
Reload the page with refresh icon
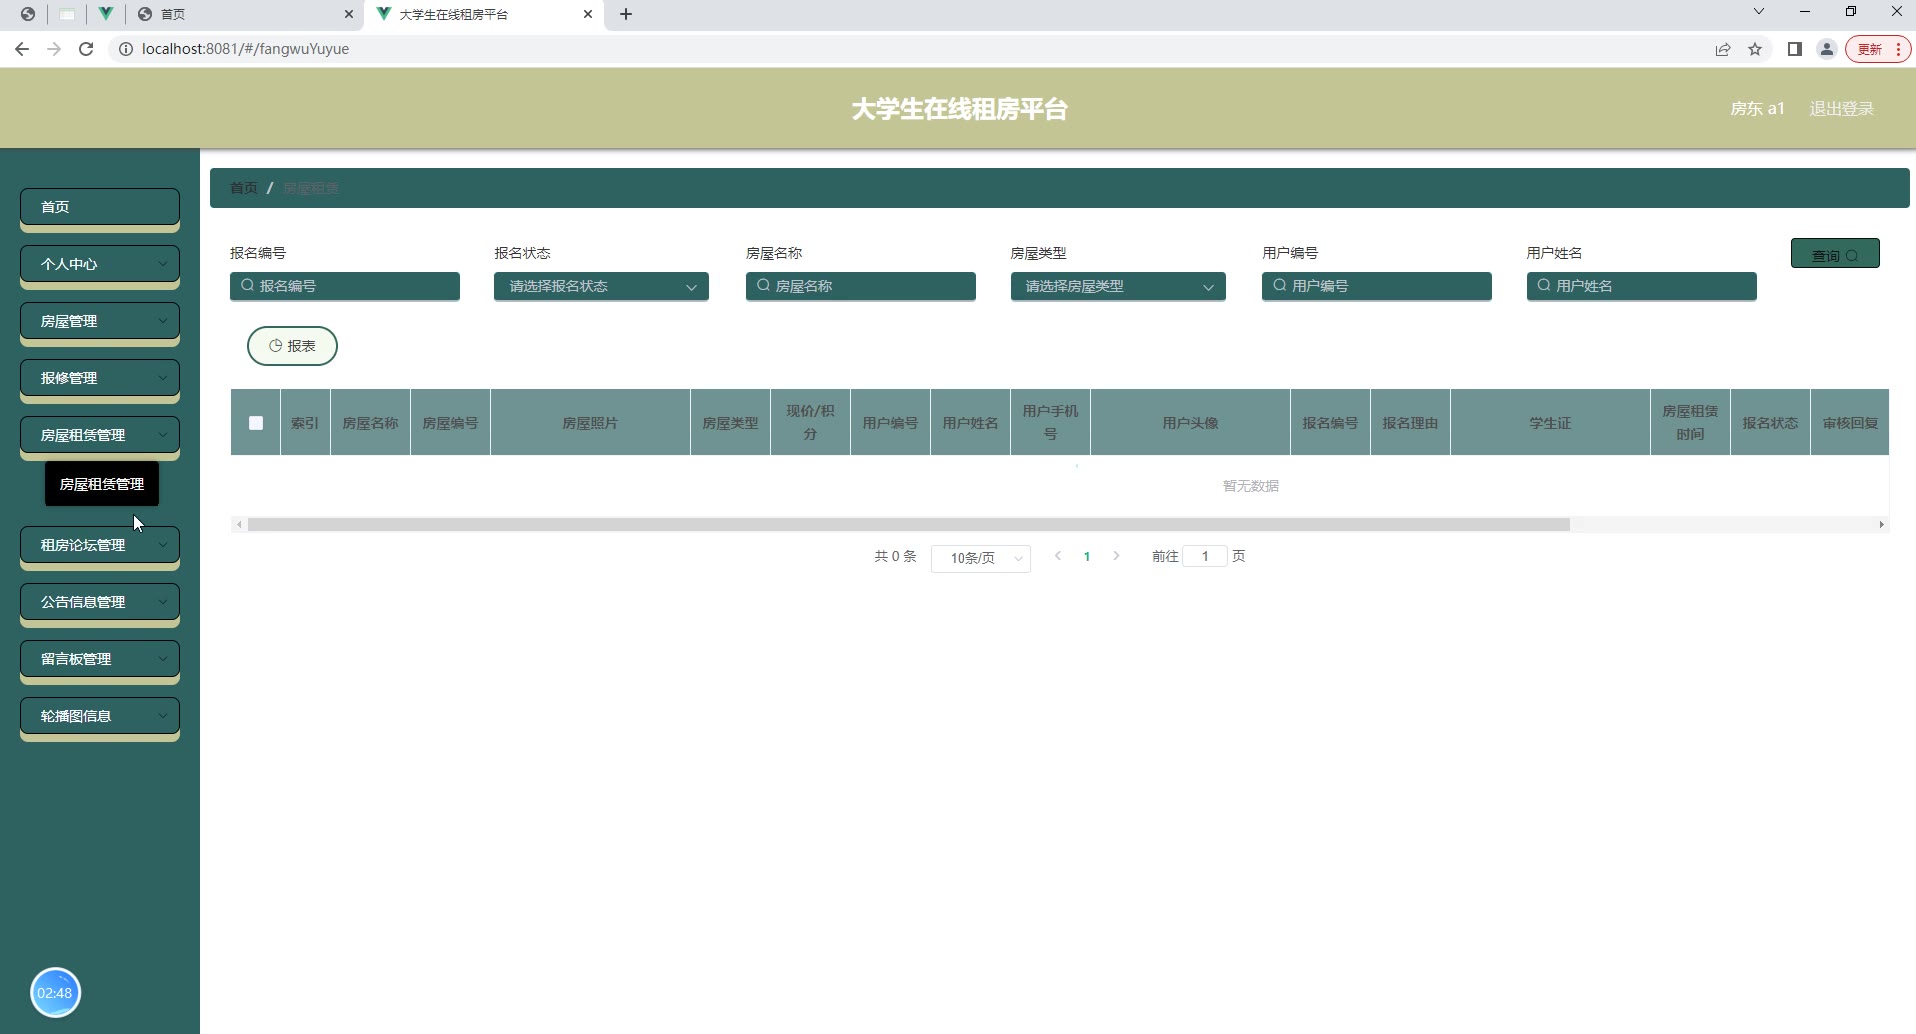[x=86, y=49]
